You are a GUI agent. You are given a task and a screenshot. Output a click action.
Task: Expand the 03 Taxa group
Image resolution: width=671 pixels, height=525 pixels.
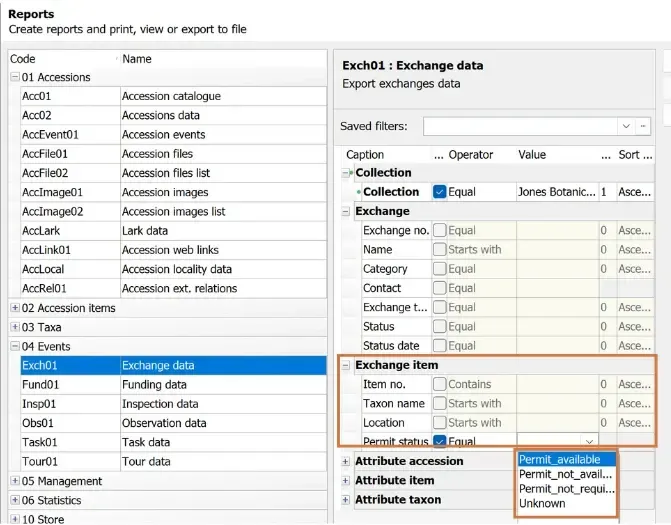pyautogui.click(x=15, y=327)
